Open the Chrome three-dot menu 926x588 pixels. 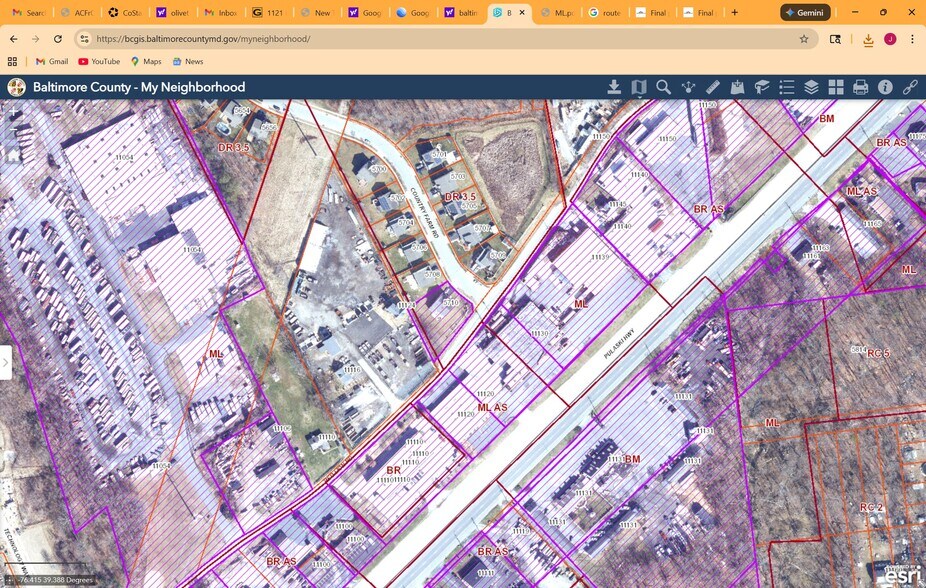[912, 39]
